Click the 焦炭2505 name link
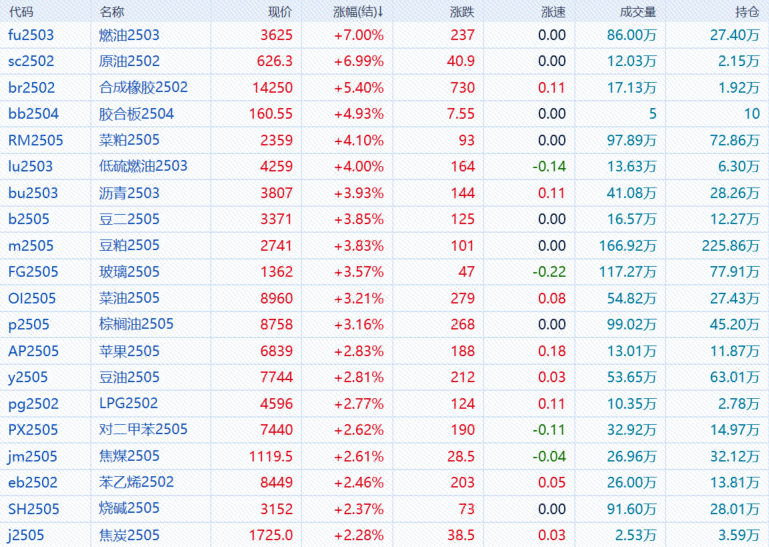Image resolution: width=769 pixels, height=547 pixels. pyautogui.click(x=129, y=535)
